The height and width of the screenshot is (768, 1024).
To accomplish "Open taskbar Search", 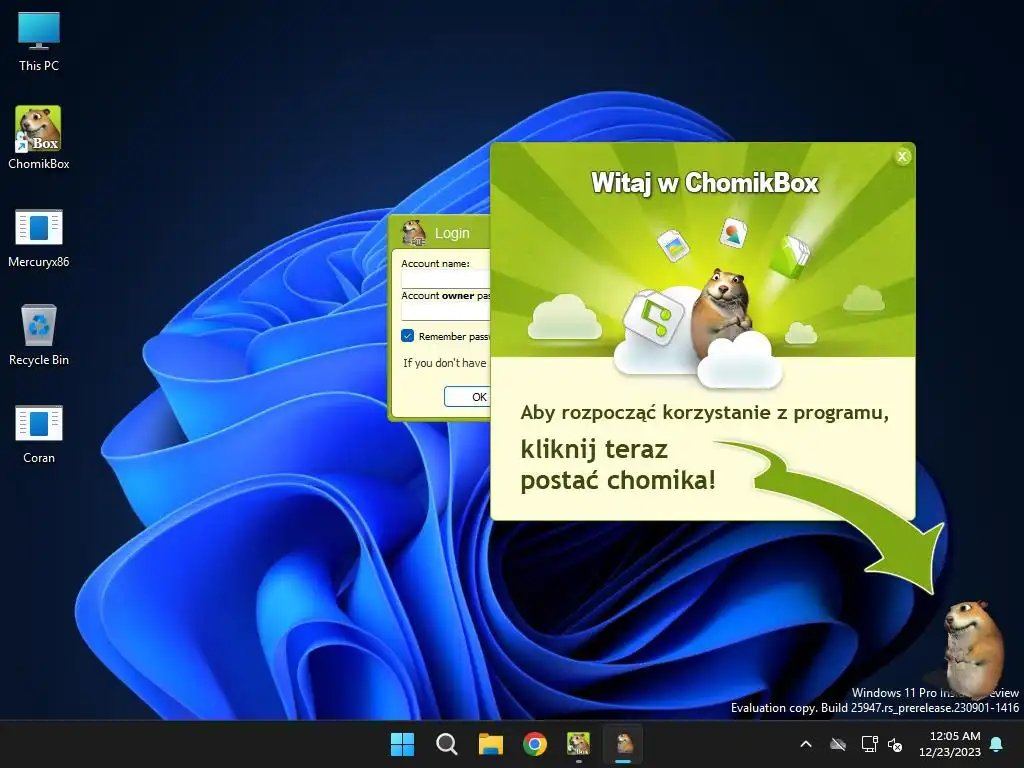I will pos(447,744).
